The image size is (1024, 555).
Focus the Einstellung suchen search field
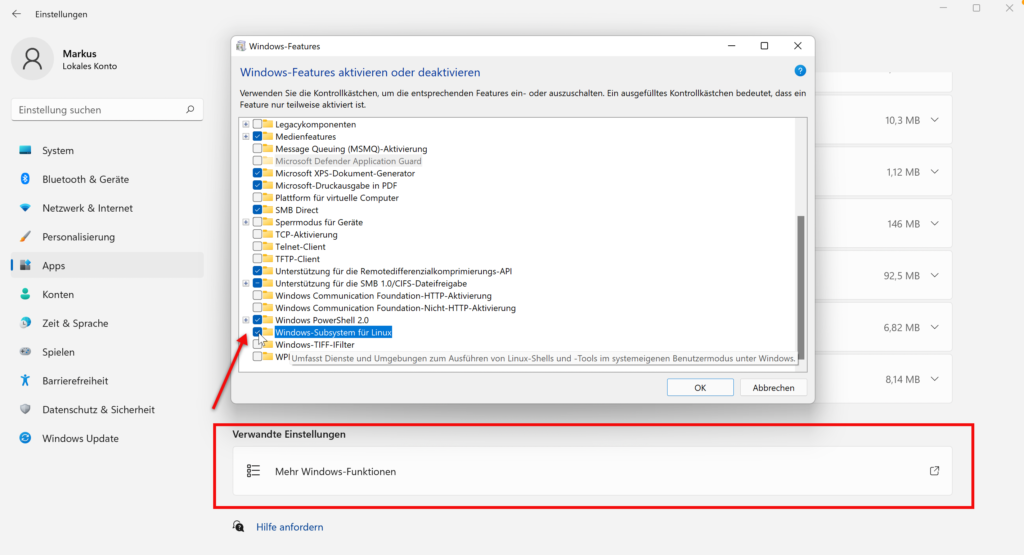[107, 110]
